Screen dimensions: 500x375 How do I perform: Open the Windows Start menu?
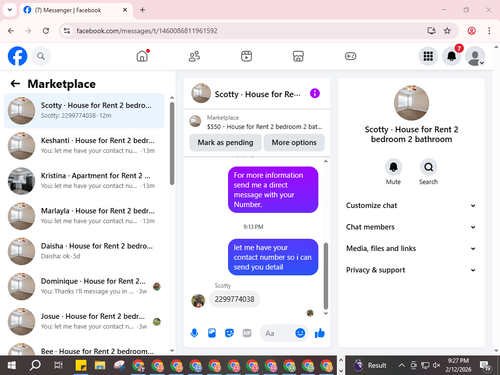(12, 365)
